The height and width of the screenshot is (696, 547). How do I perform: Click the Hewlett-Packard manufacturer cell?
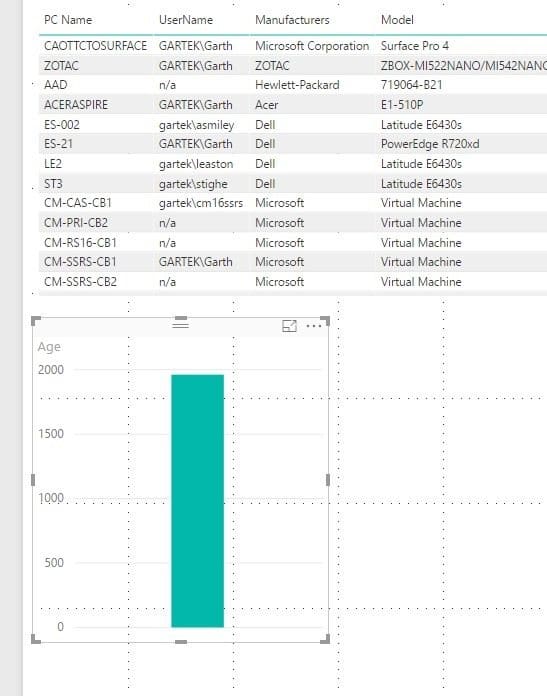(x=297, y=85)
